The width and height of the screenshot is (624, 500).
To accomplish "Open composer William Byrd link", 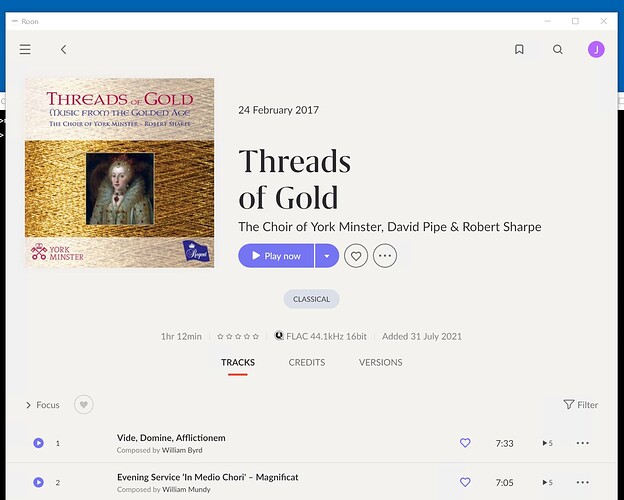I will click(182, 450).
